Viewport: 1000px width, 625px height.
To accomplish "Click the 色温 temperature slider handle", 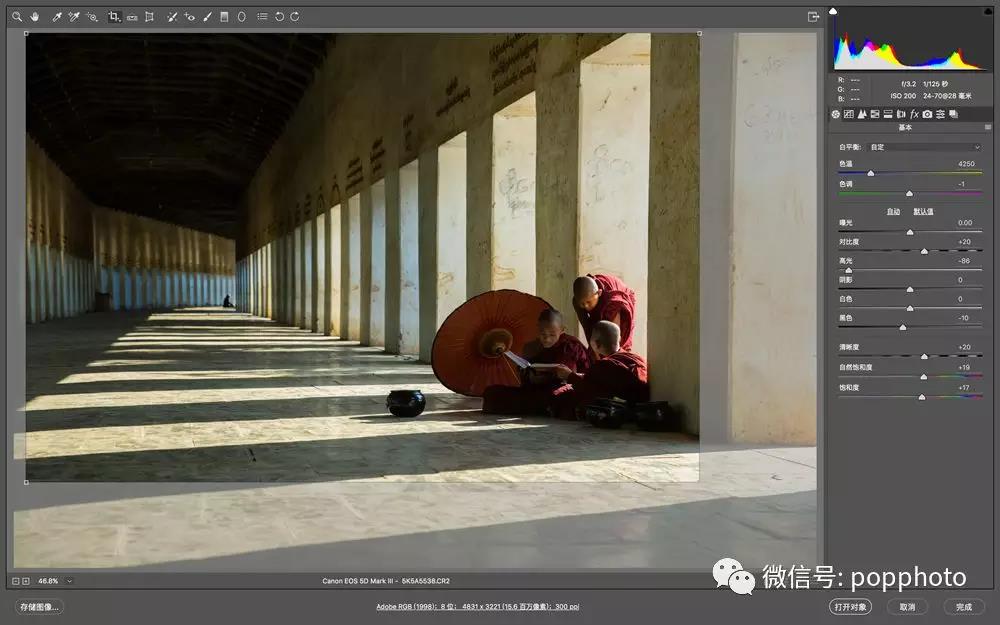I will point(870,173).
